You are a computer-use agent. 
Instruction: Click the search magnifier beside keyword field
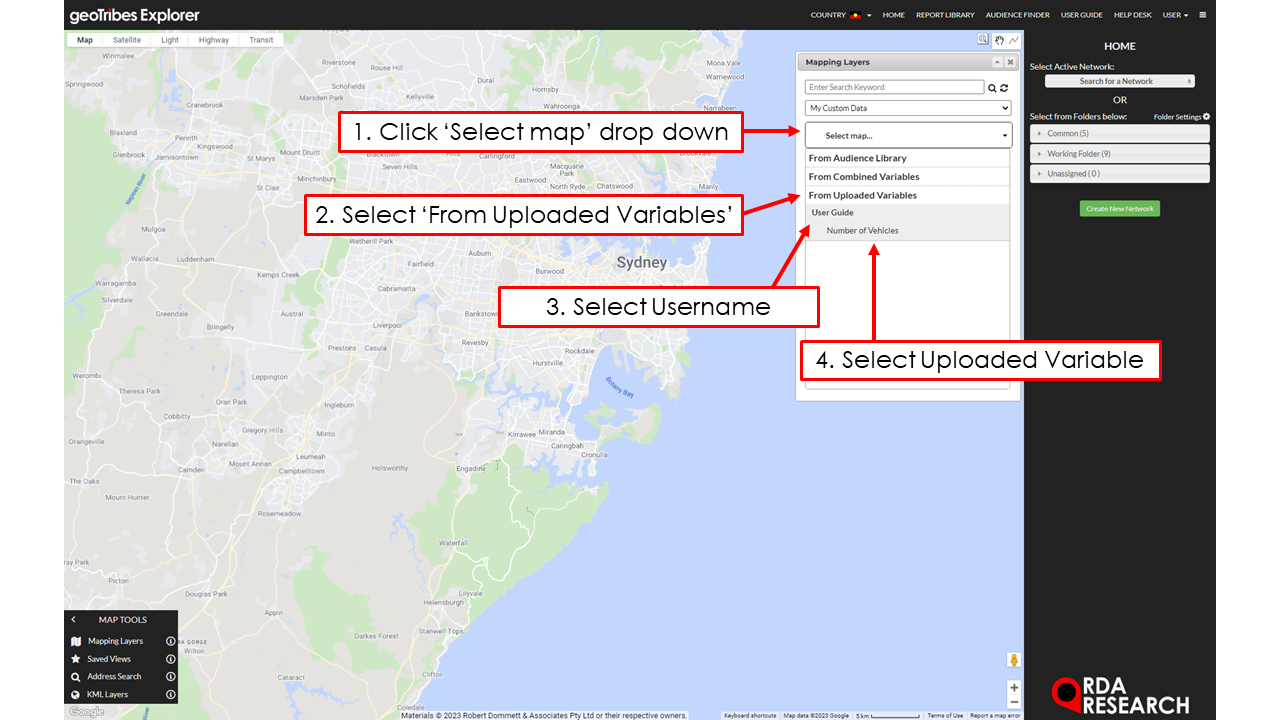(992, 88)
